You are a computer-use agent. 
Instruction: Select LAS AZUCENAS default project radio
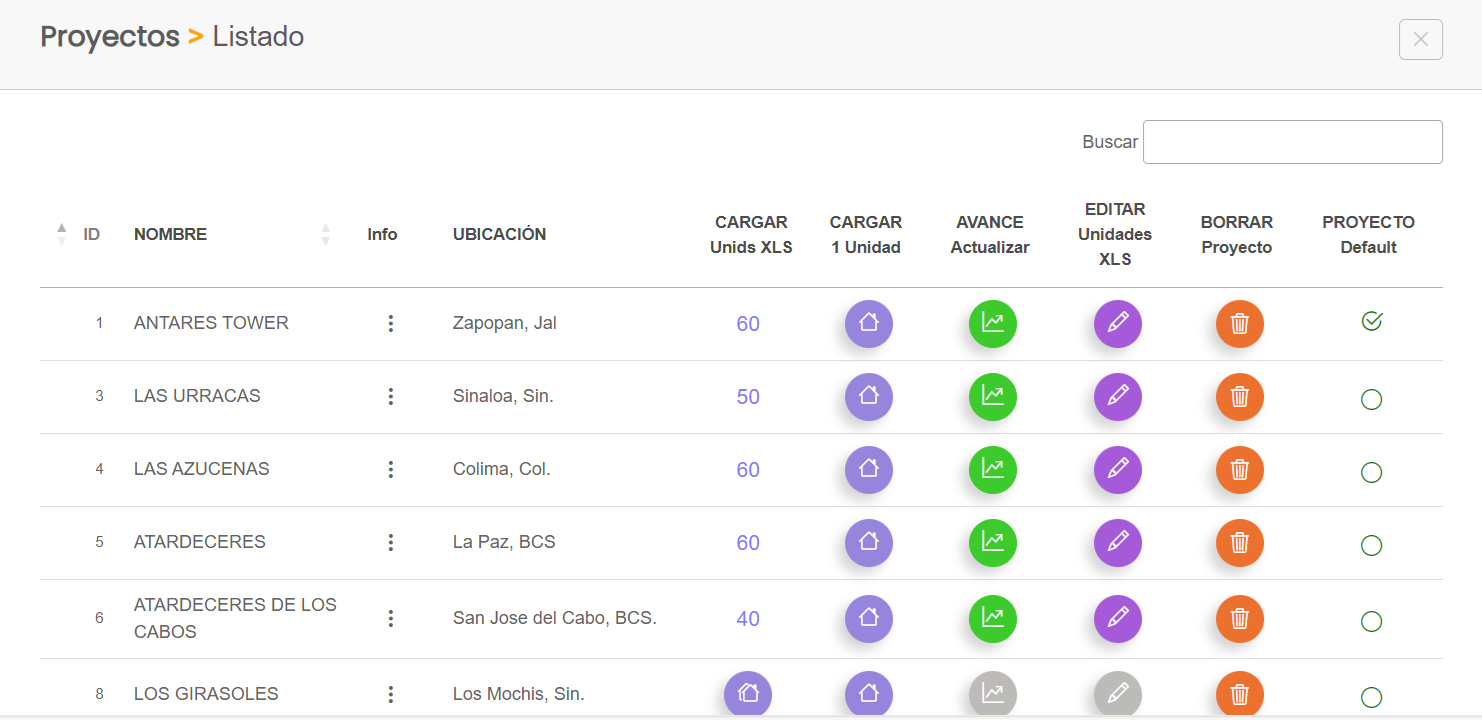pyautogui.click(x=1371, y=472)
